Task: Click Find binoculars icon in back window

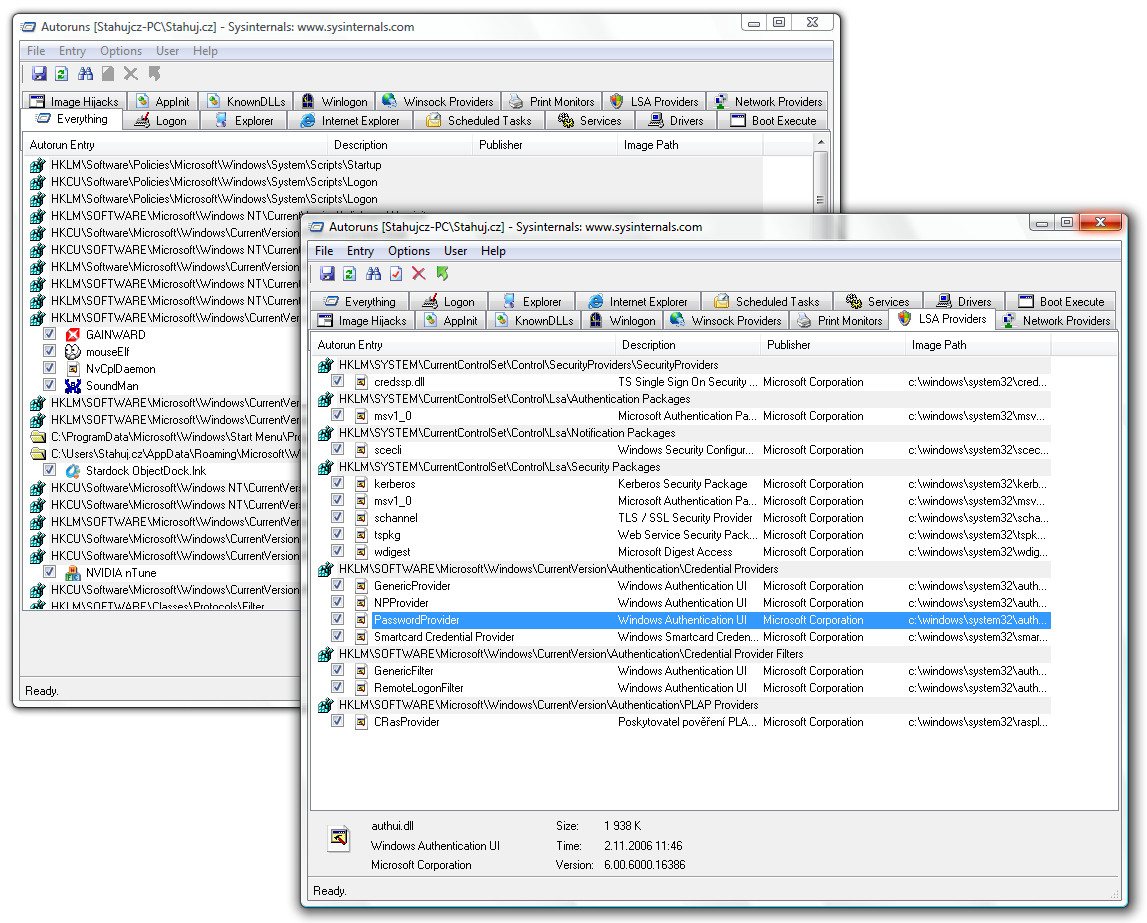Action: tap(85, 73)
